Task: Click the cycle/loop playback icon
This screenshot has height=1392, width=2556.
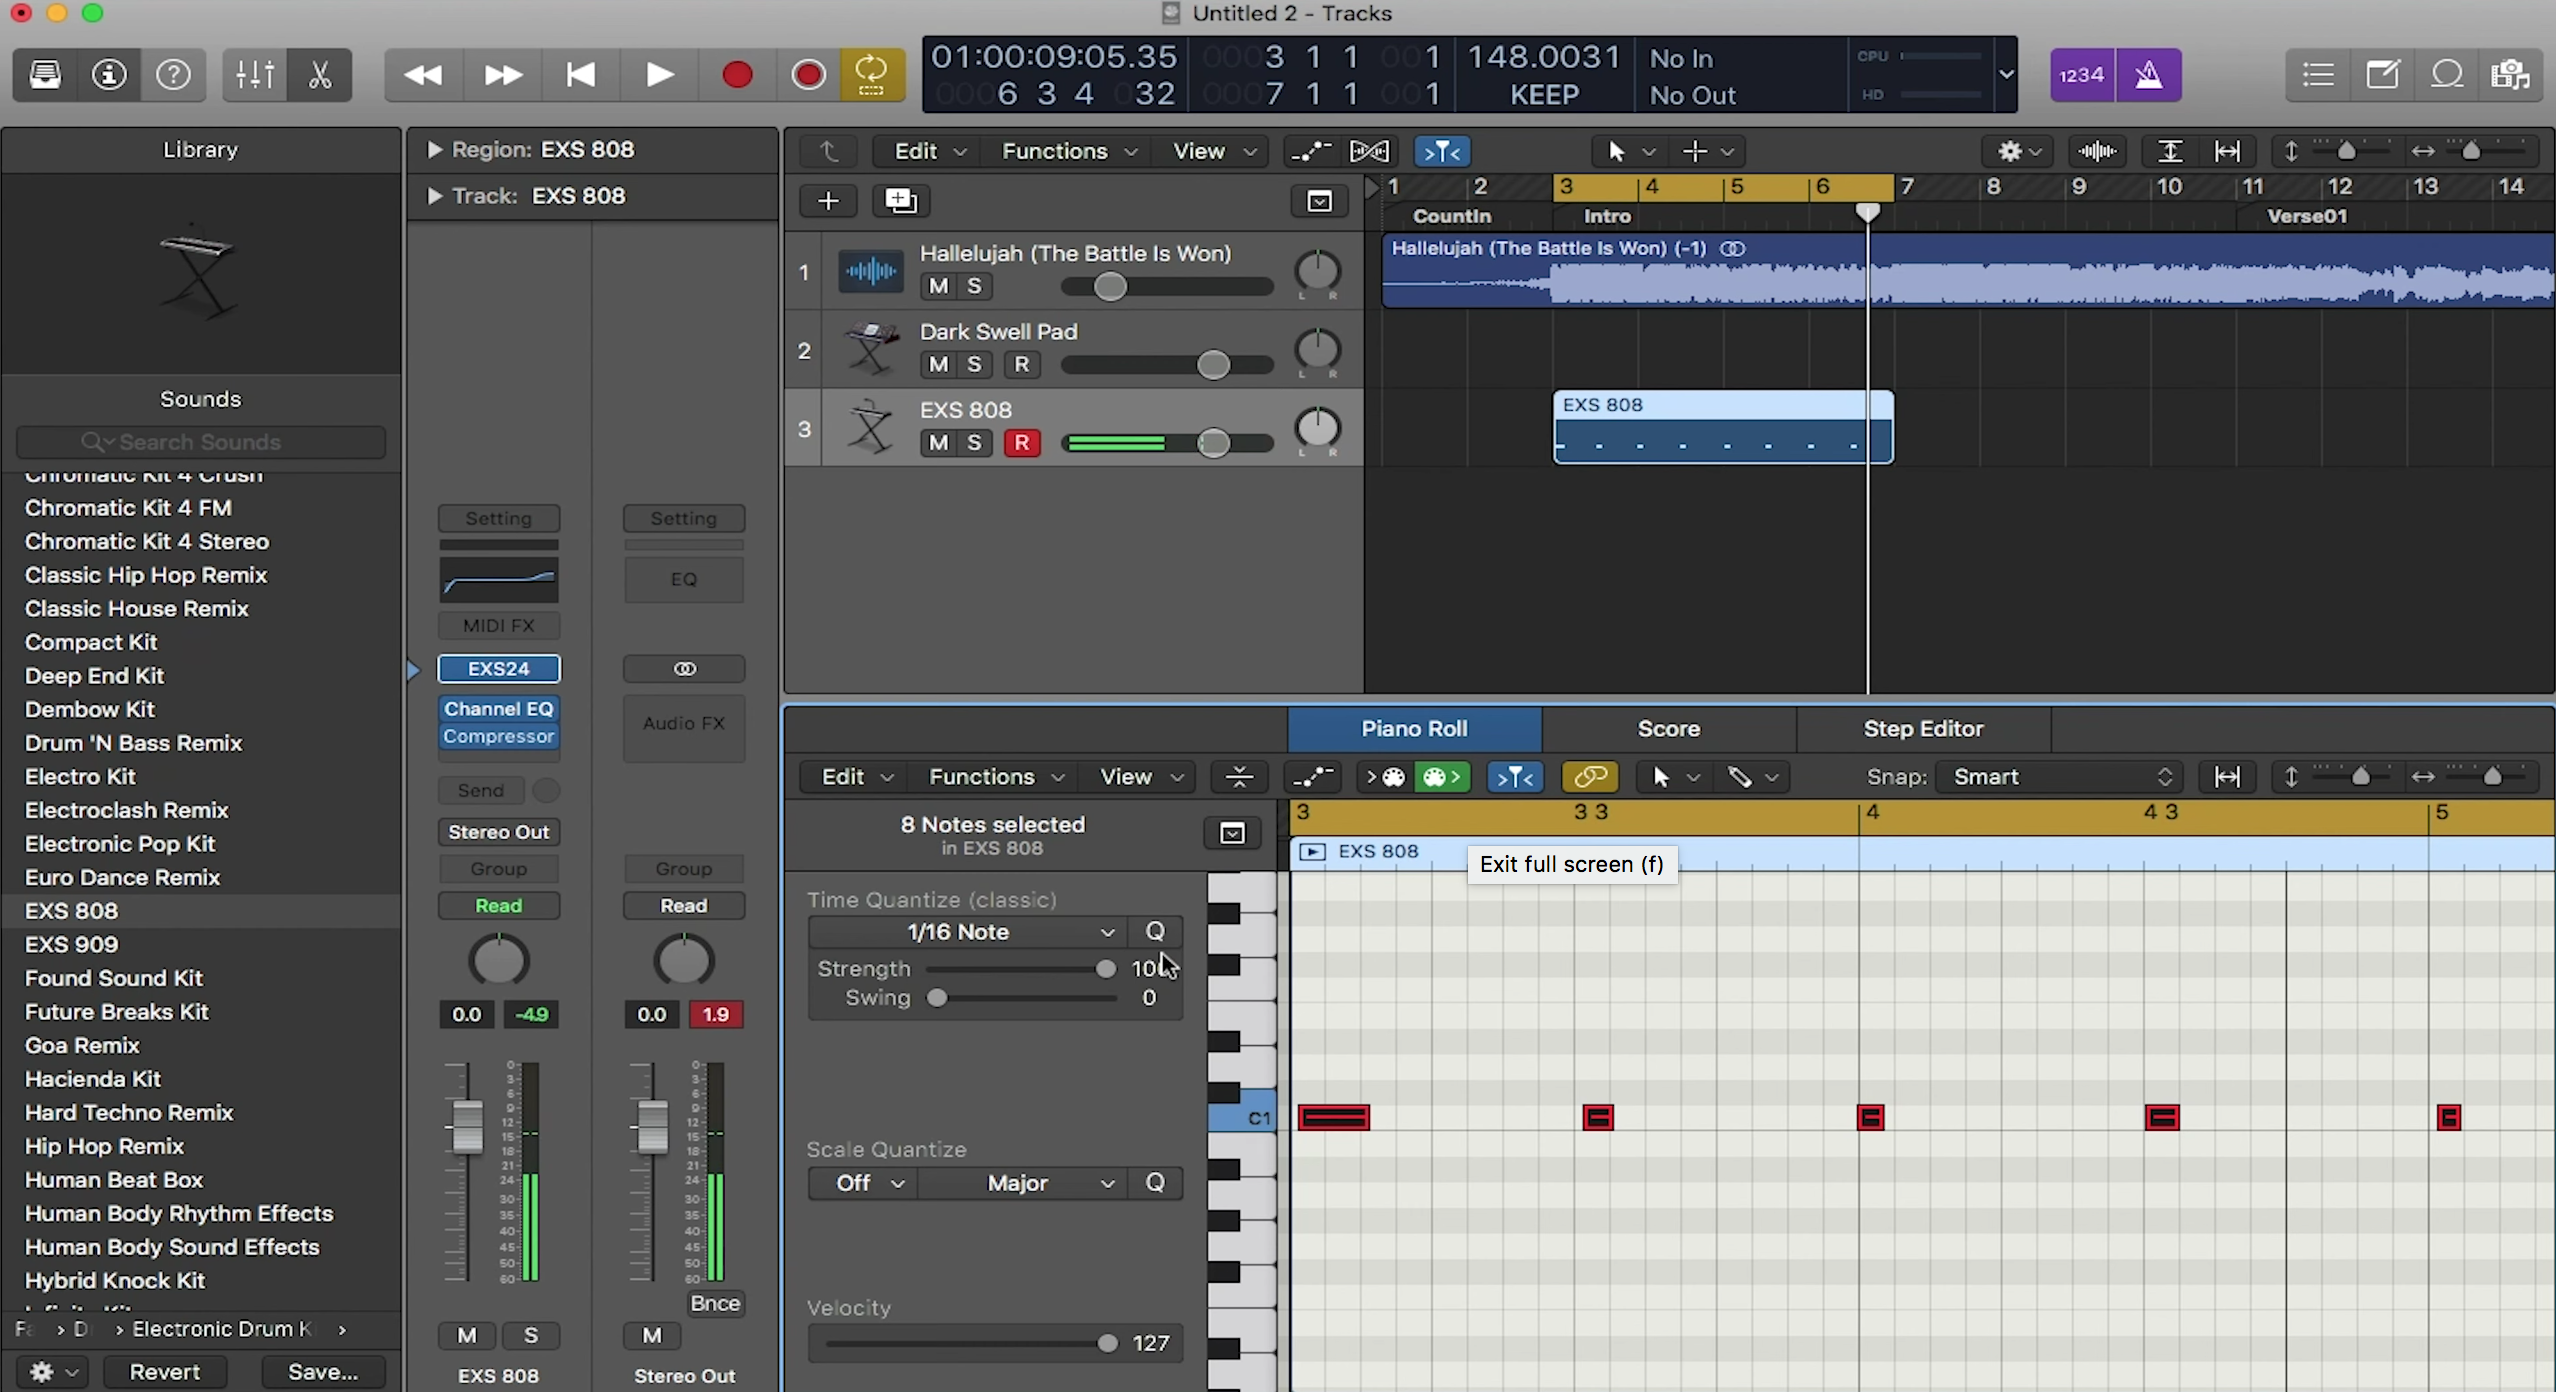Action: pyautogui.click(x=873, y=75)
